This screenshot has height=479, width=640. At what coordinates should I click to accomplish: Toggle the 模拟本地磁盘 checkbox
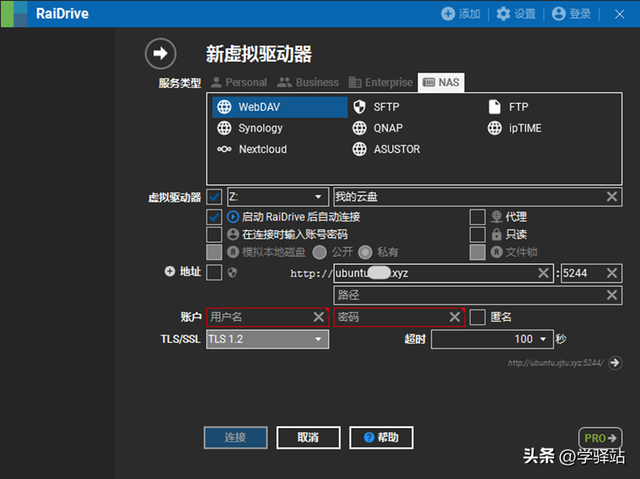(x=214, y=252)
